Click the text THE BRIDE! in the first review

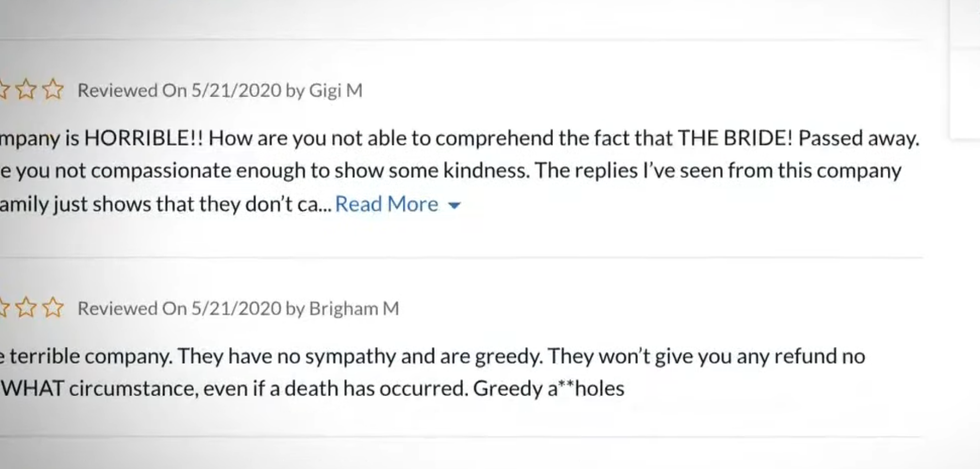735,139
